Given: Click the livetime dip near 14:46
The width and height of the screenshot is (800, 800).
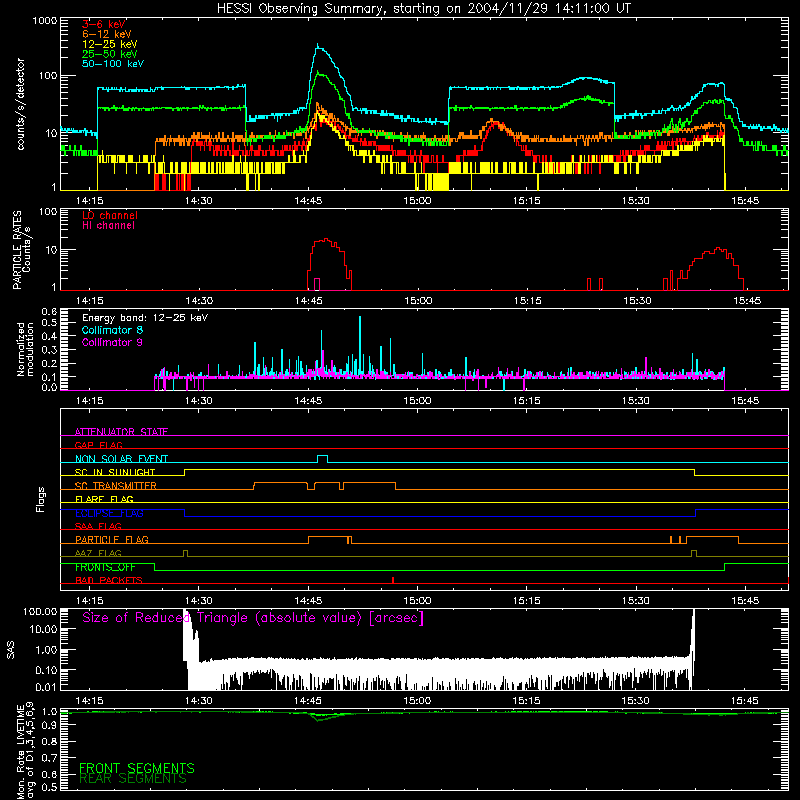Looking at the screenshot, I should 319,717.
